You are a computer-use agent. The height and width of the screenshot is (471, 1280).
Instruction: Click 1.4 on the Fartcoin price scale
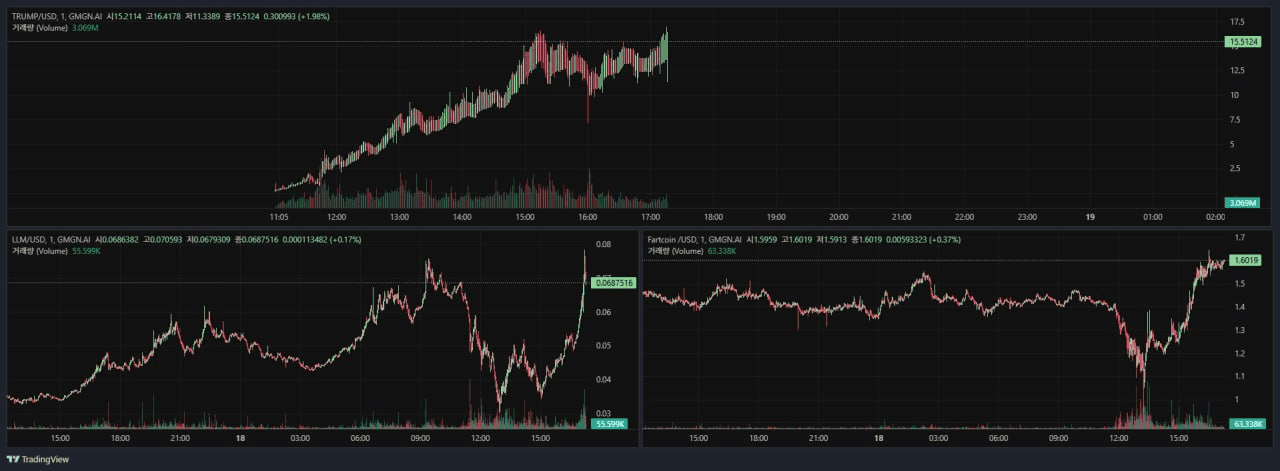click(x=1238, y=307)
